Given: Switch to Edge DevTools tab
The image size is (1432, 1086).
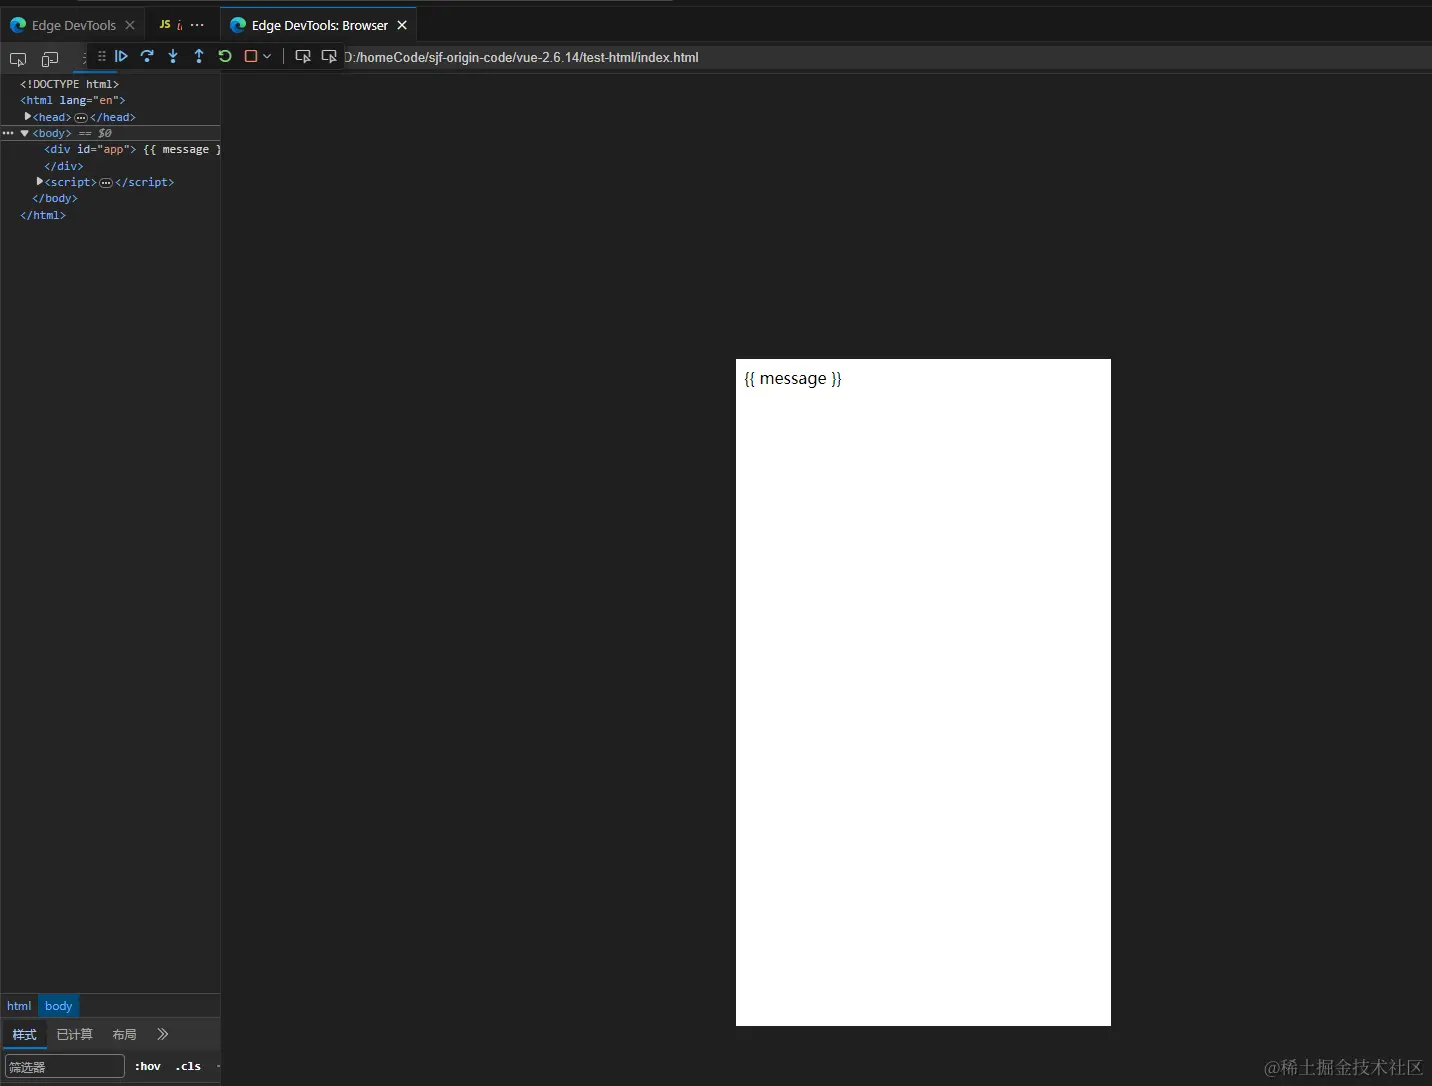Looking at the screenshot, I should click(x=74, y=25).
